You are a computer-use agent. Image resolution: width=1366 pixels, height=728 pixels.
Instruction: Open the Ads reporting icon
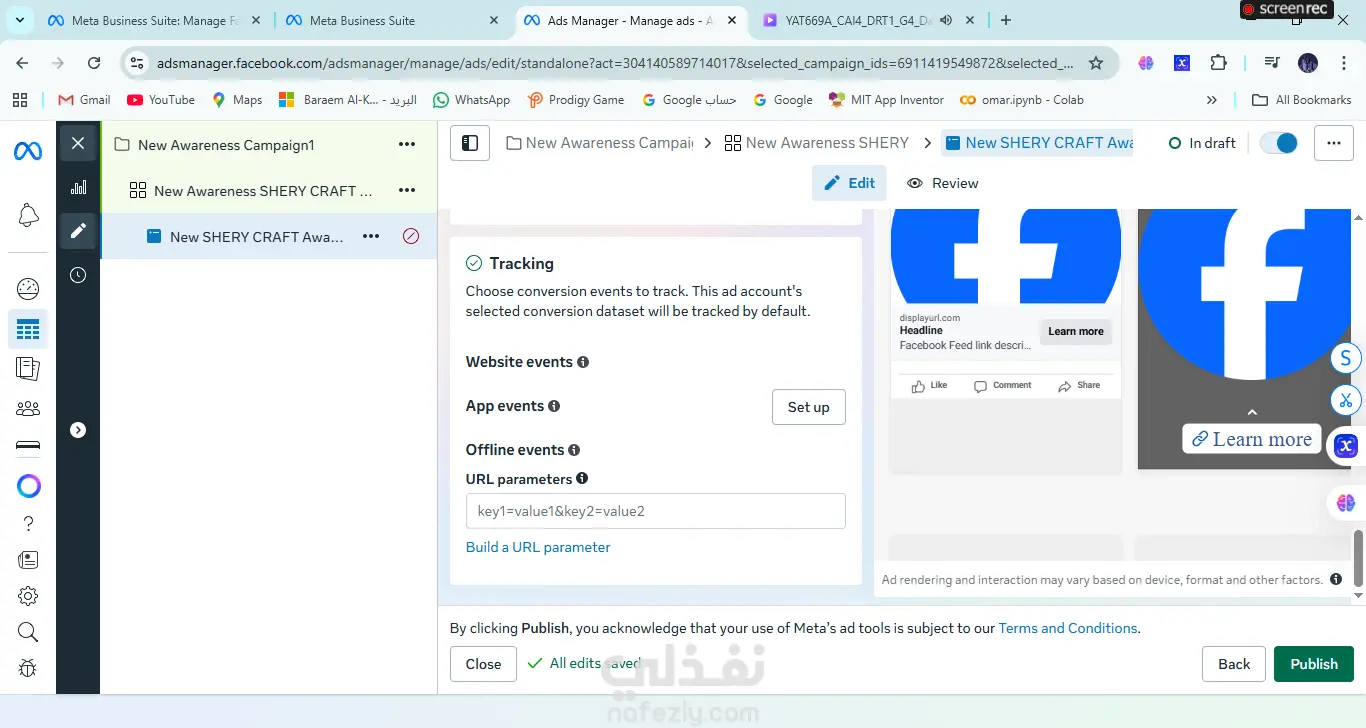pos(28,368)
